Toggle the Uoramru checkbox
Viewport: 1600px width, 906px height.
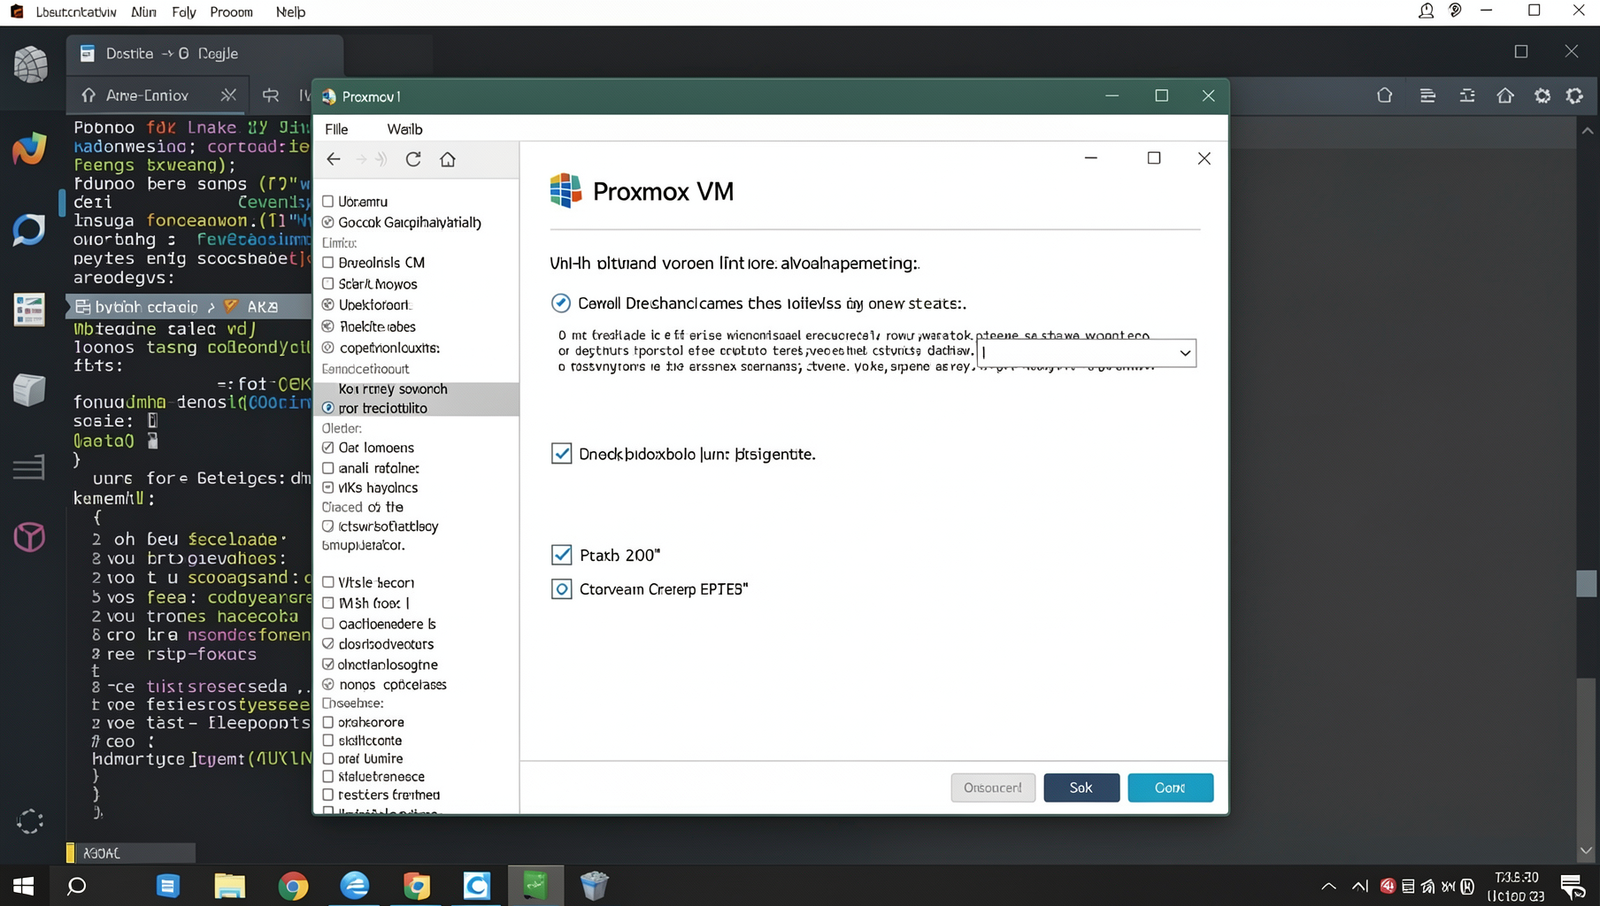[x=328, y=201]
